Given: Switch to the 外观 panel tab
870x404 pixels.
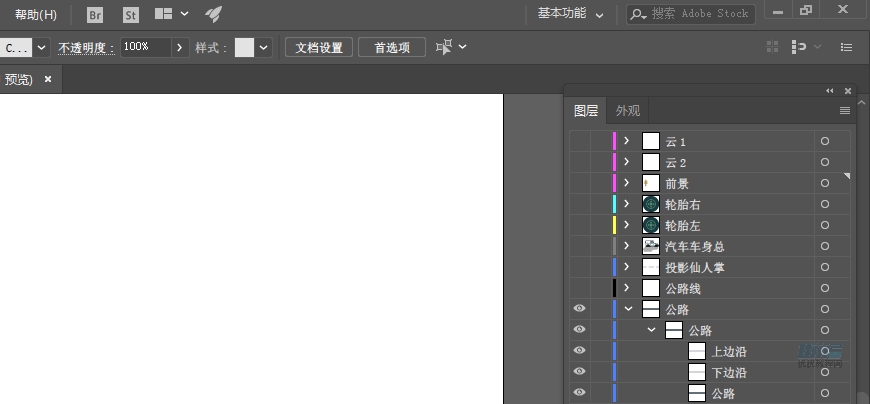Looking at the screenshot, I should tap(628, 111).
